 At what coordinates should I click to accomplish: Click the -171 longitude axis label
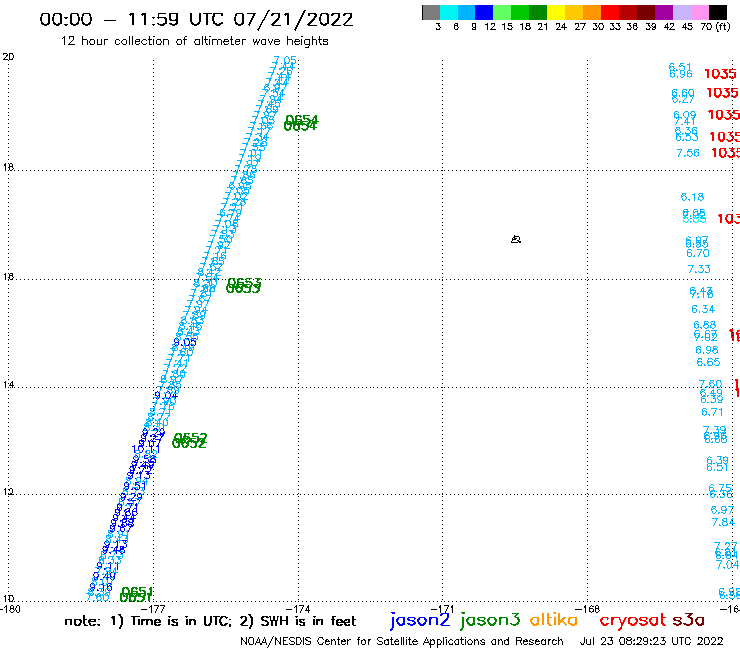[442, 609]
